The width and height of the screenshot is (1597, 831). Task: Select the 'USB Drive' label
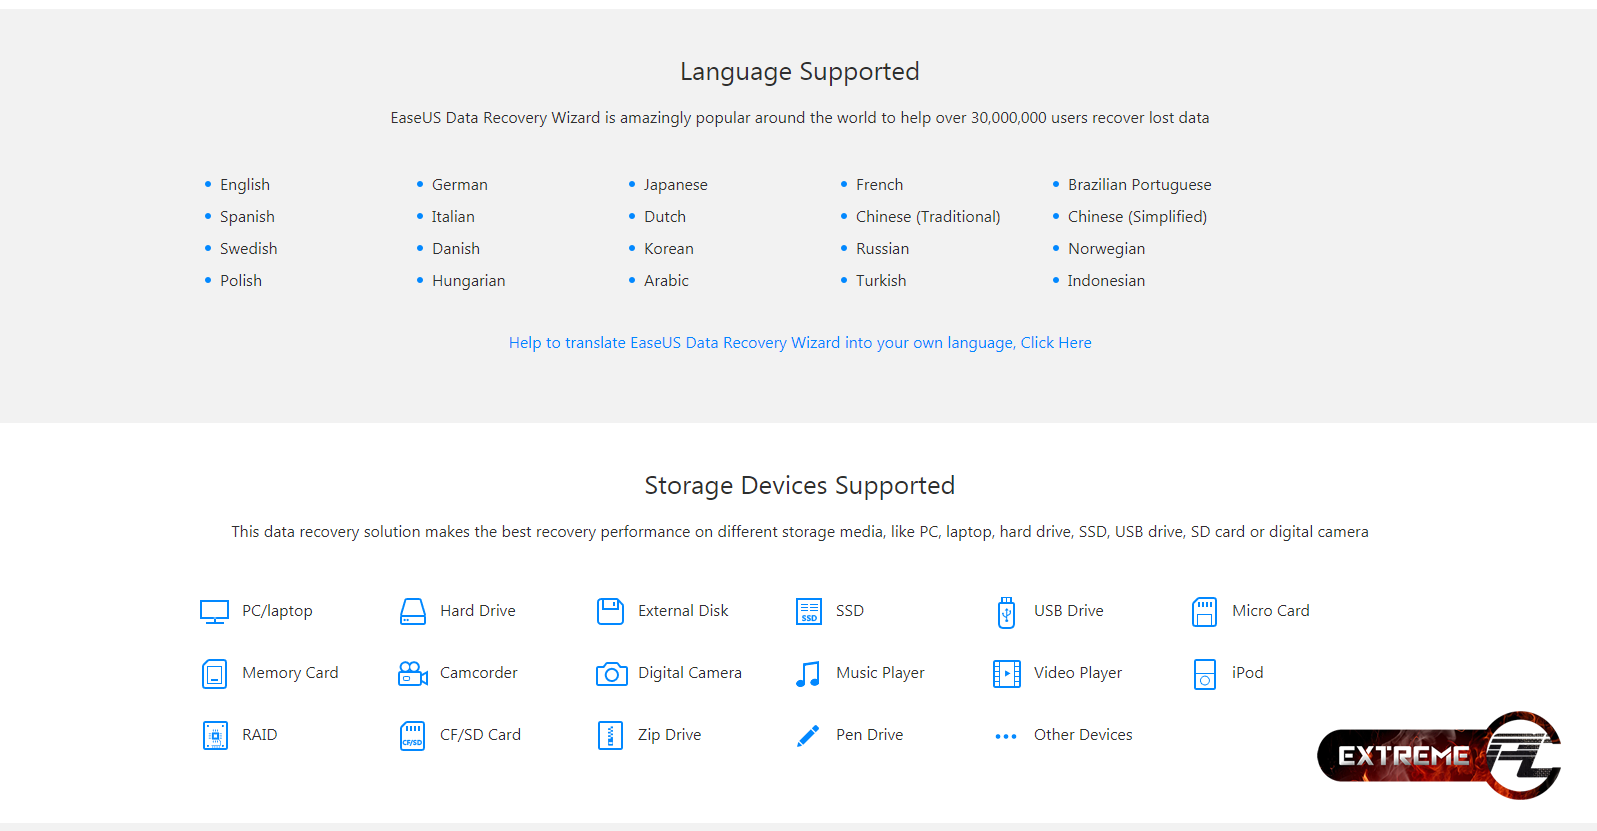[1069, 611]
